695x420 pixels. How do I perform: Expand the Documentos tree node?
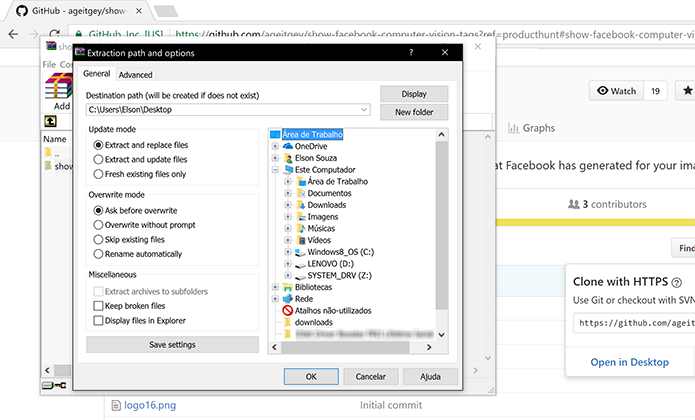pyautogui.click(x=288, y=193)
